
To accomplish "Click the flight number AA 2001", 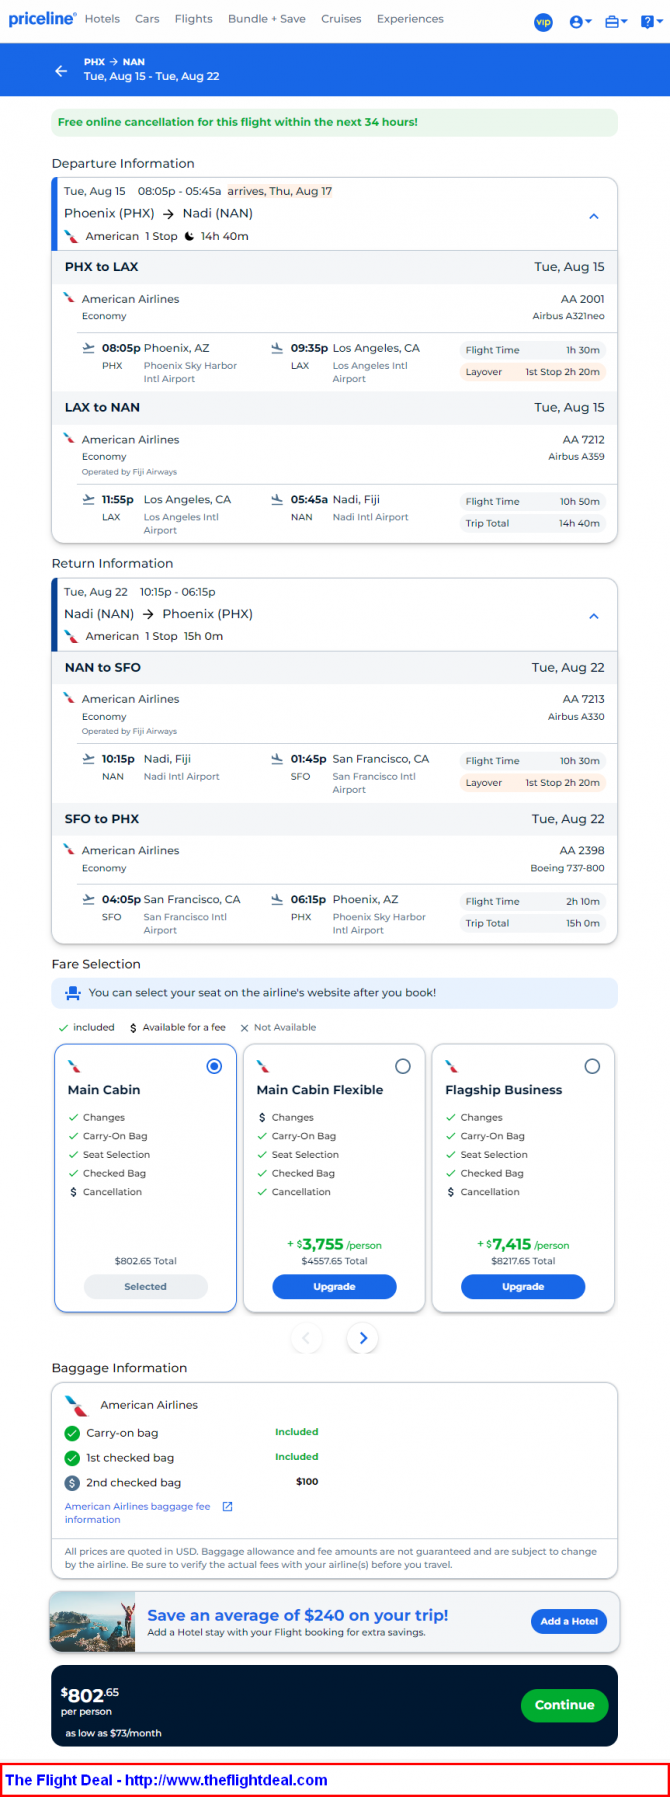I will (583, 299).
